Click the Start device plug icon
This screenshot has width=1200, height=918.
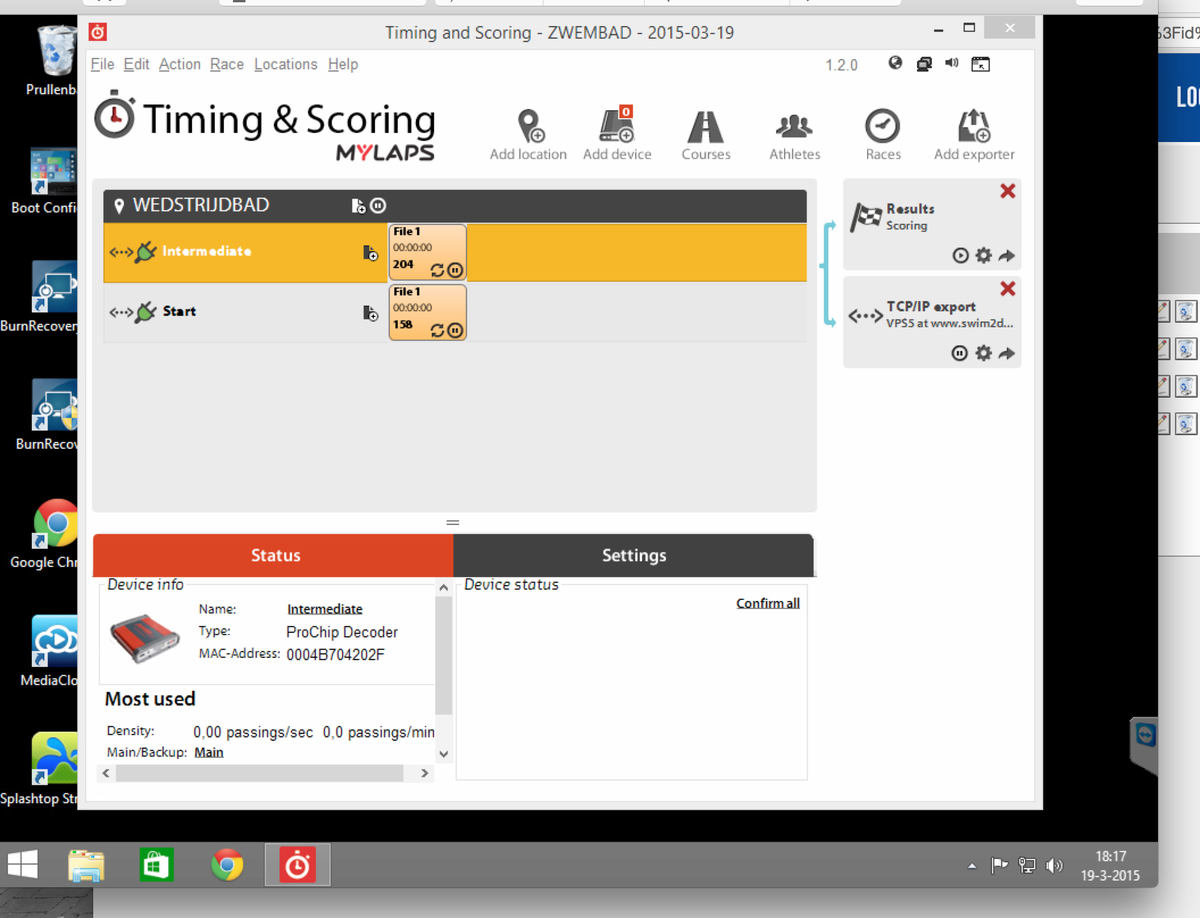[x=146, y=311]
